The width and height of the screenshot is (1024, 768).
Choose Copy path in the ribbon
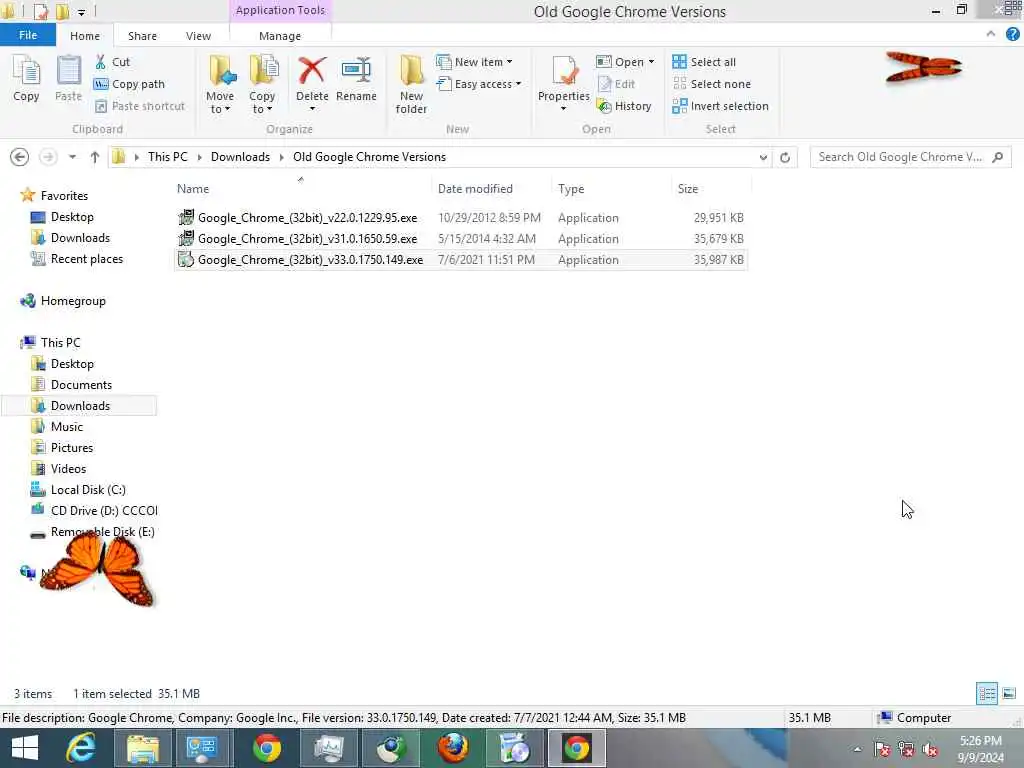click(x=129, y=84)
